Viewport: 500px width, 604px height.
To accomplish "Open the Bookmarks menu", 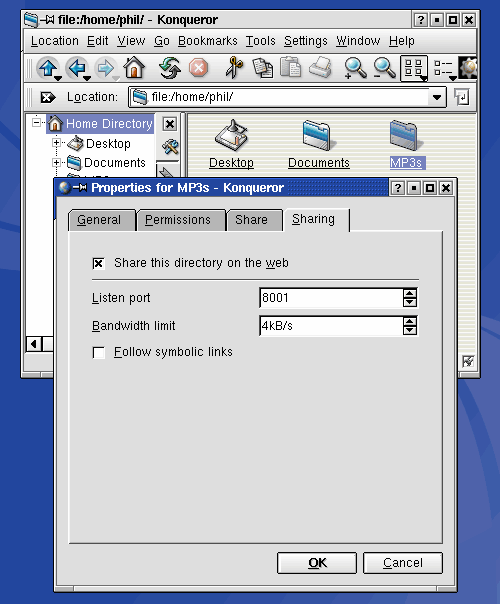I will 208,41.
